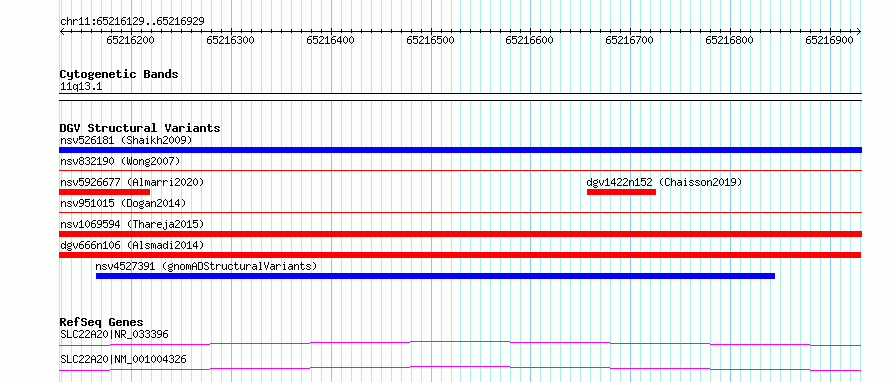The height and width of the screenshot is (382, 890).
Task: Select the short red nsv5926677 bar
Action: pos(104,192)
